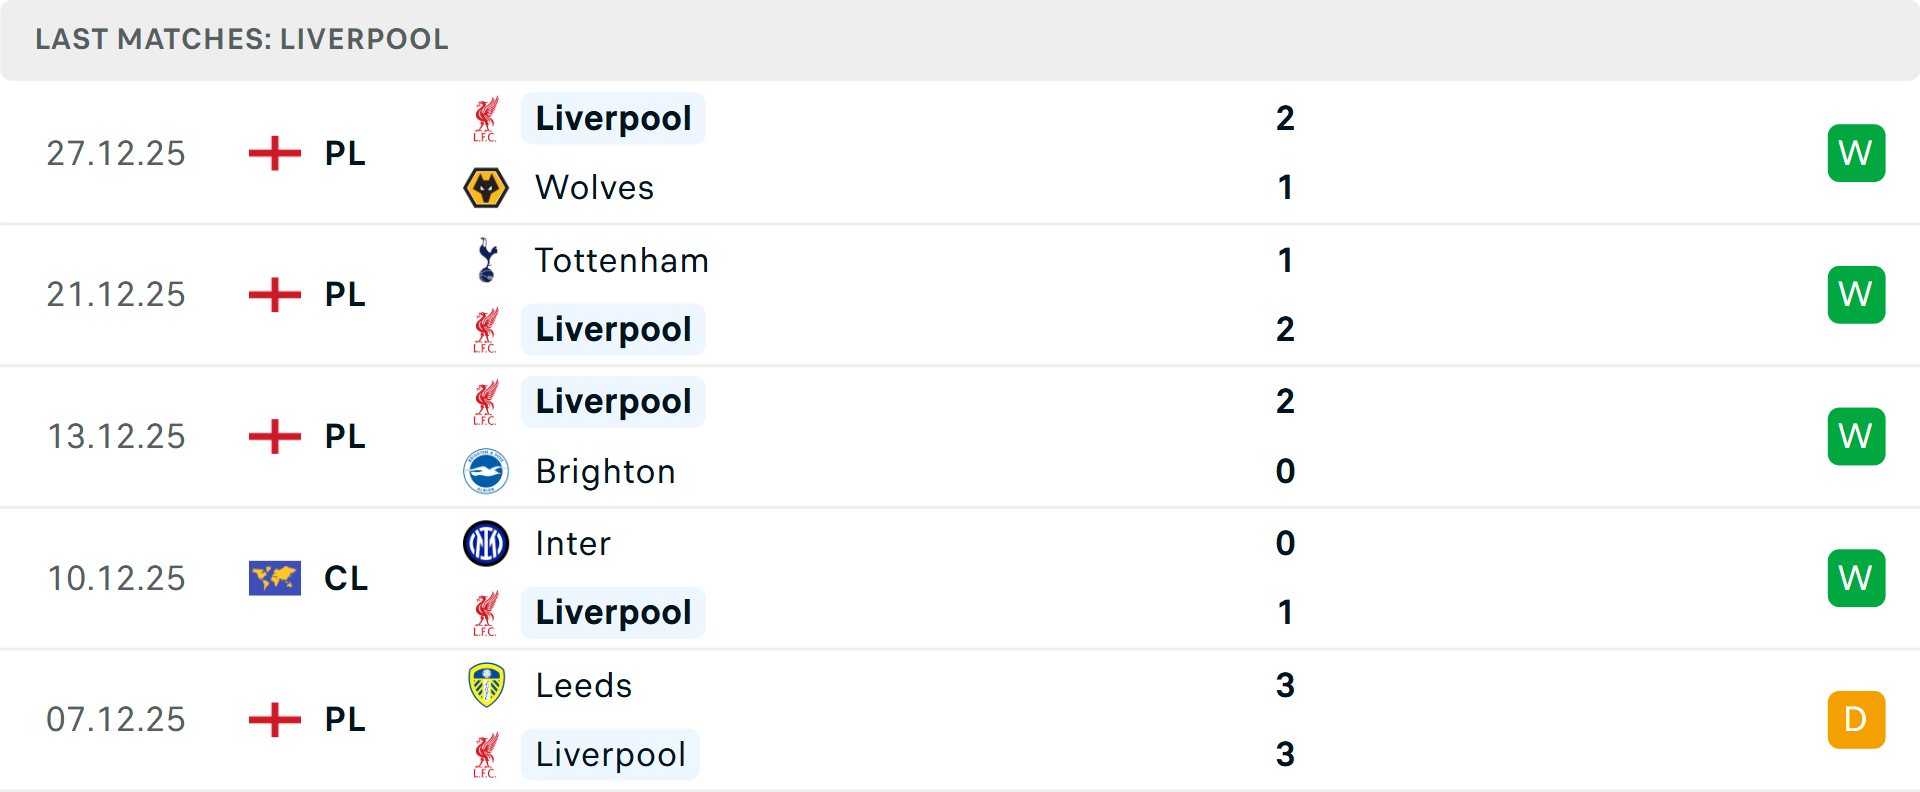This screenshot has height=792, width=1920.
Task: Click the Leeds club crest icon
Action: click(x=486, y=685)
